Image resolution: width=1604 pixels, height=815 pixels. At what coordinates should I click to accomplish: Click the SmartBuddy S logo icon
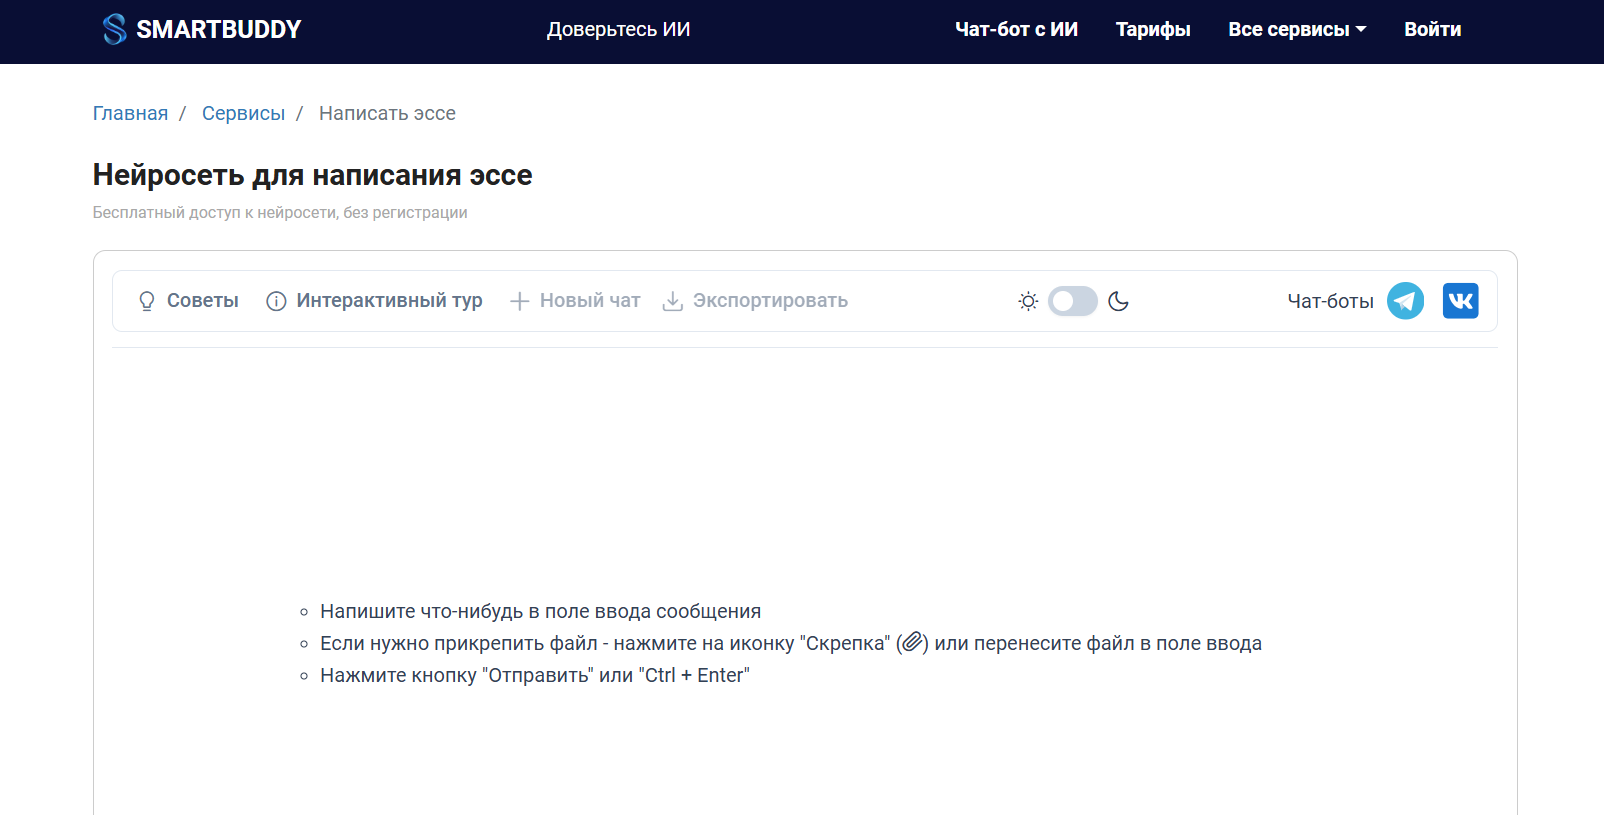click(115, 29)
